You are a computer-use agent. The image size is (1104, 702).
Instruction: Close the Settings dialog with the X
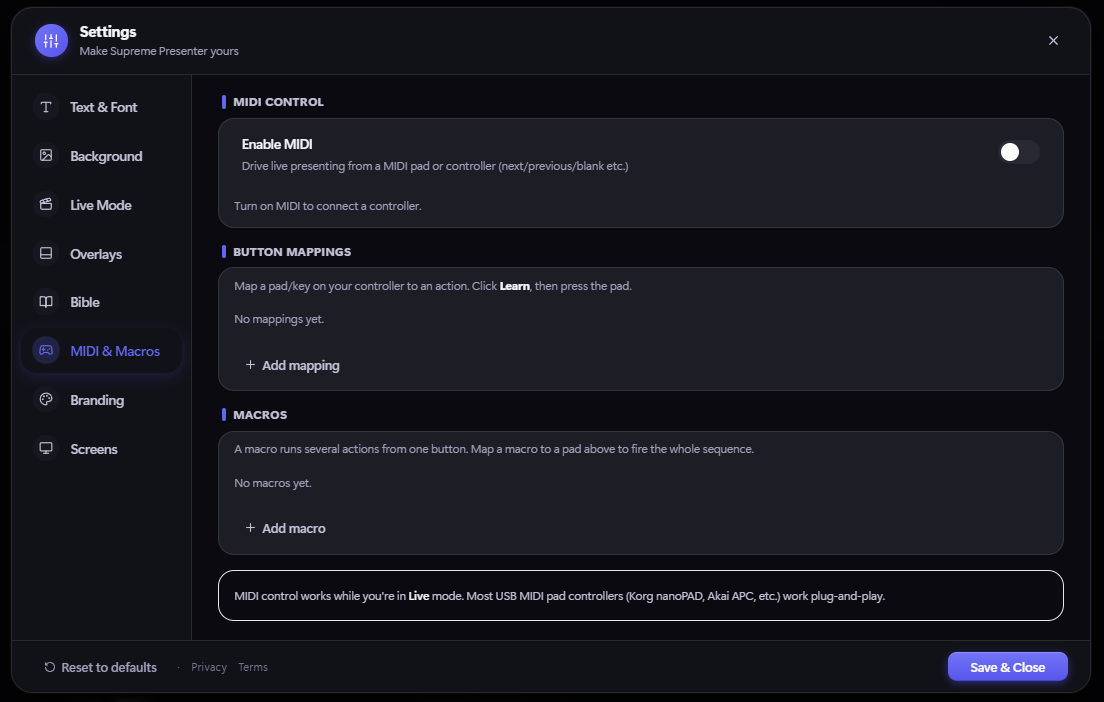(x=1053, y=41)
